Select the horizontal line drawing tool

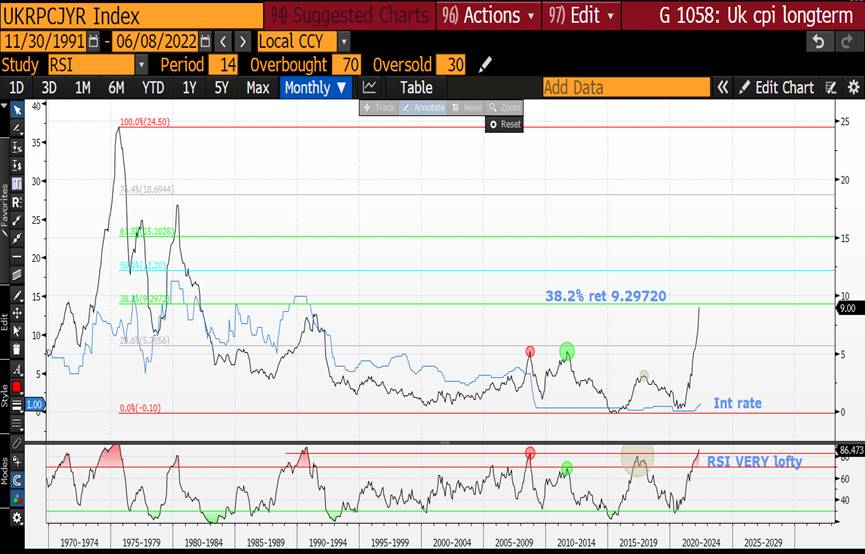[17, 257]
